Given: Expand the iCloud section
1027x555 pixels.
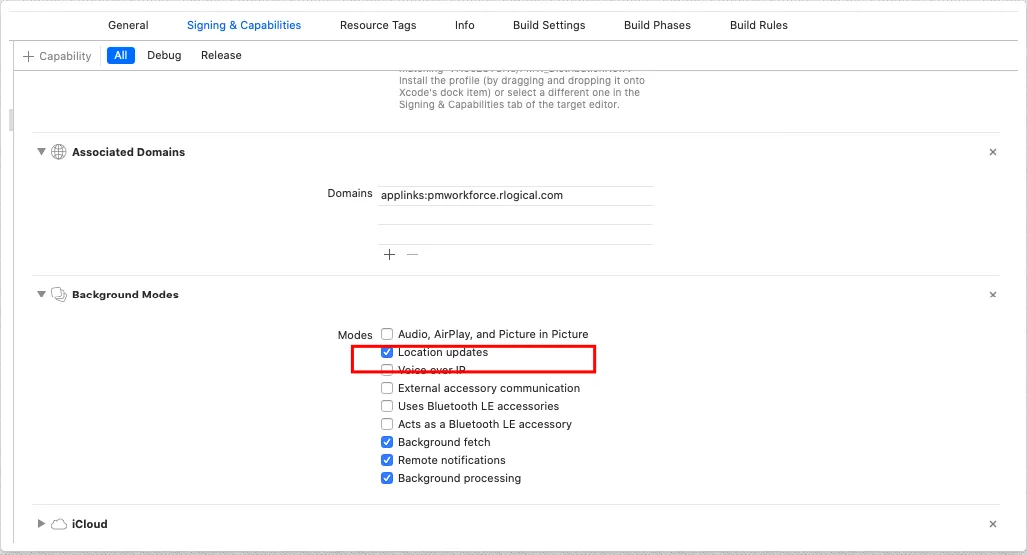Looking at the screenshot, I should pos(41,524).
